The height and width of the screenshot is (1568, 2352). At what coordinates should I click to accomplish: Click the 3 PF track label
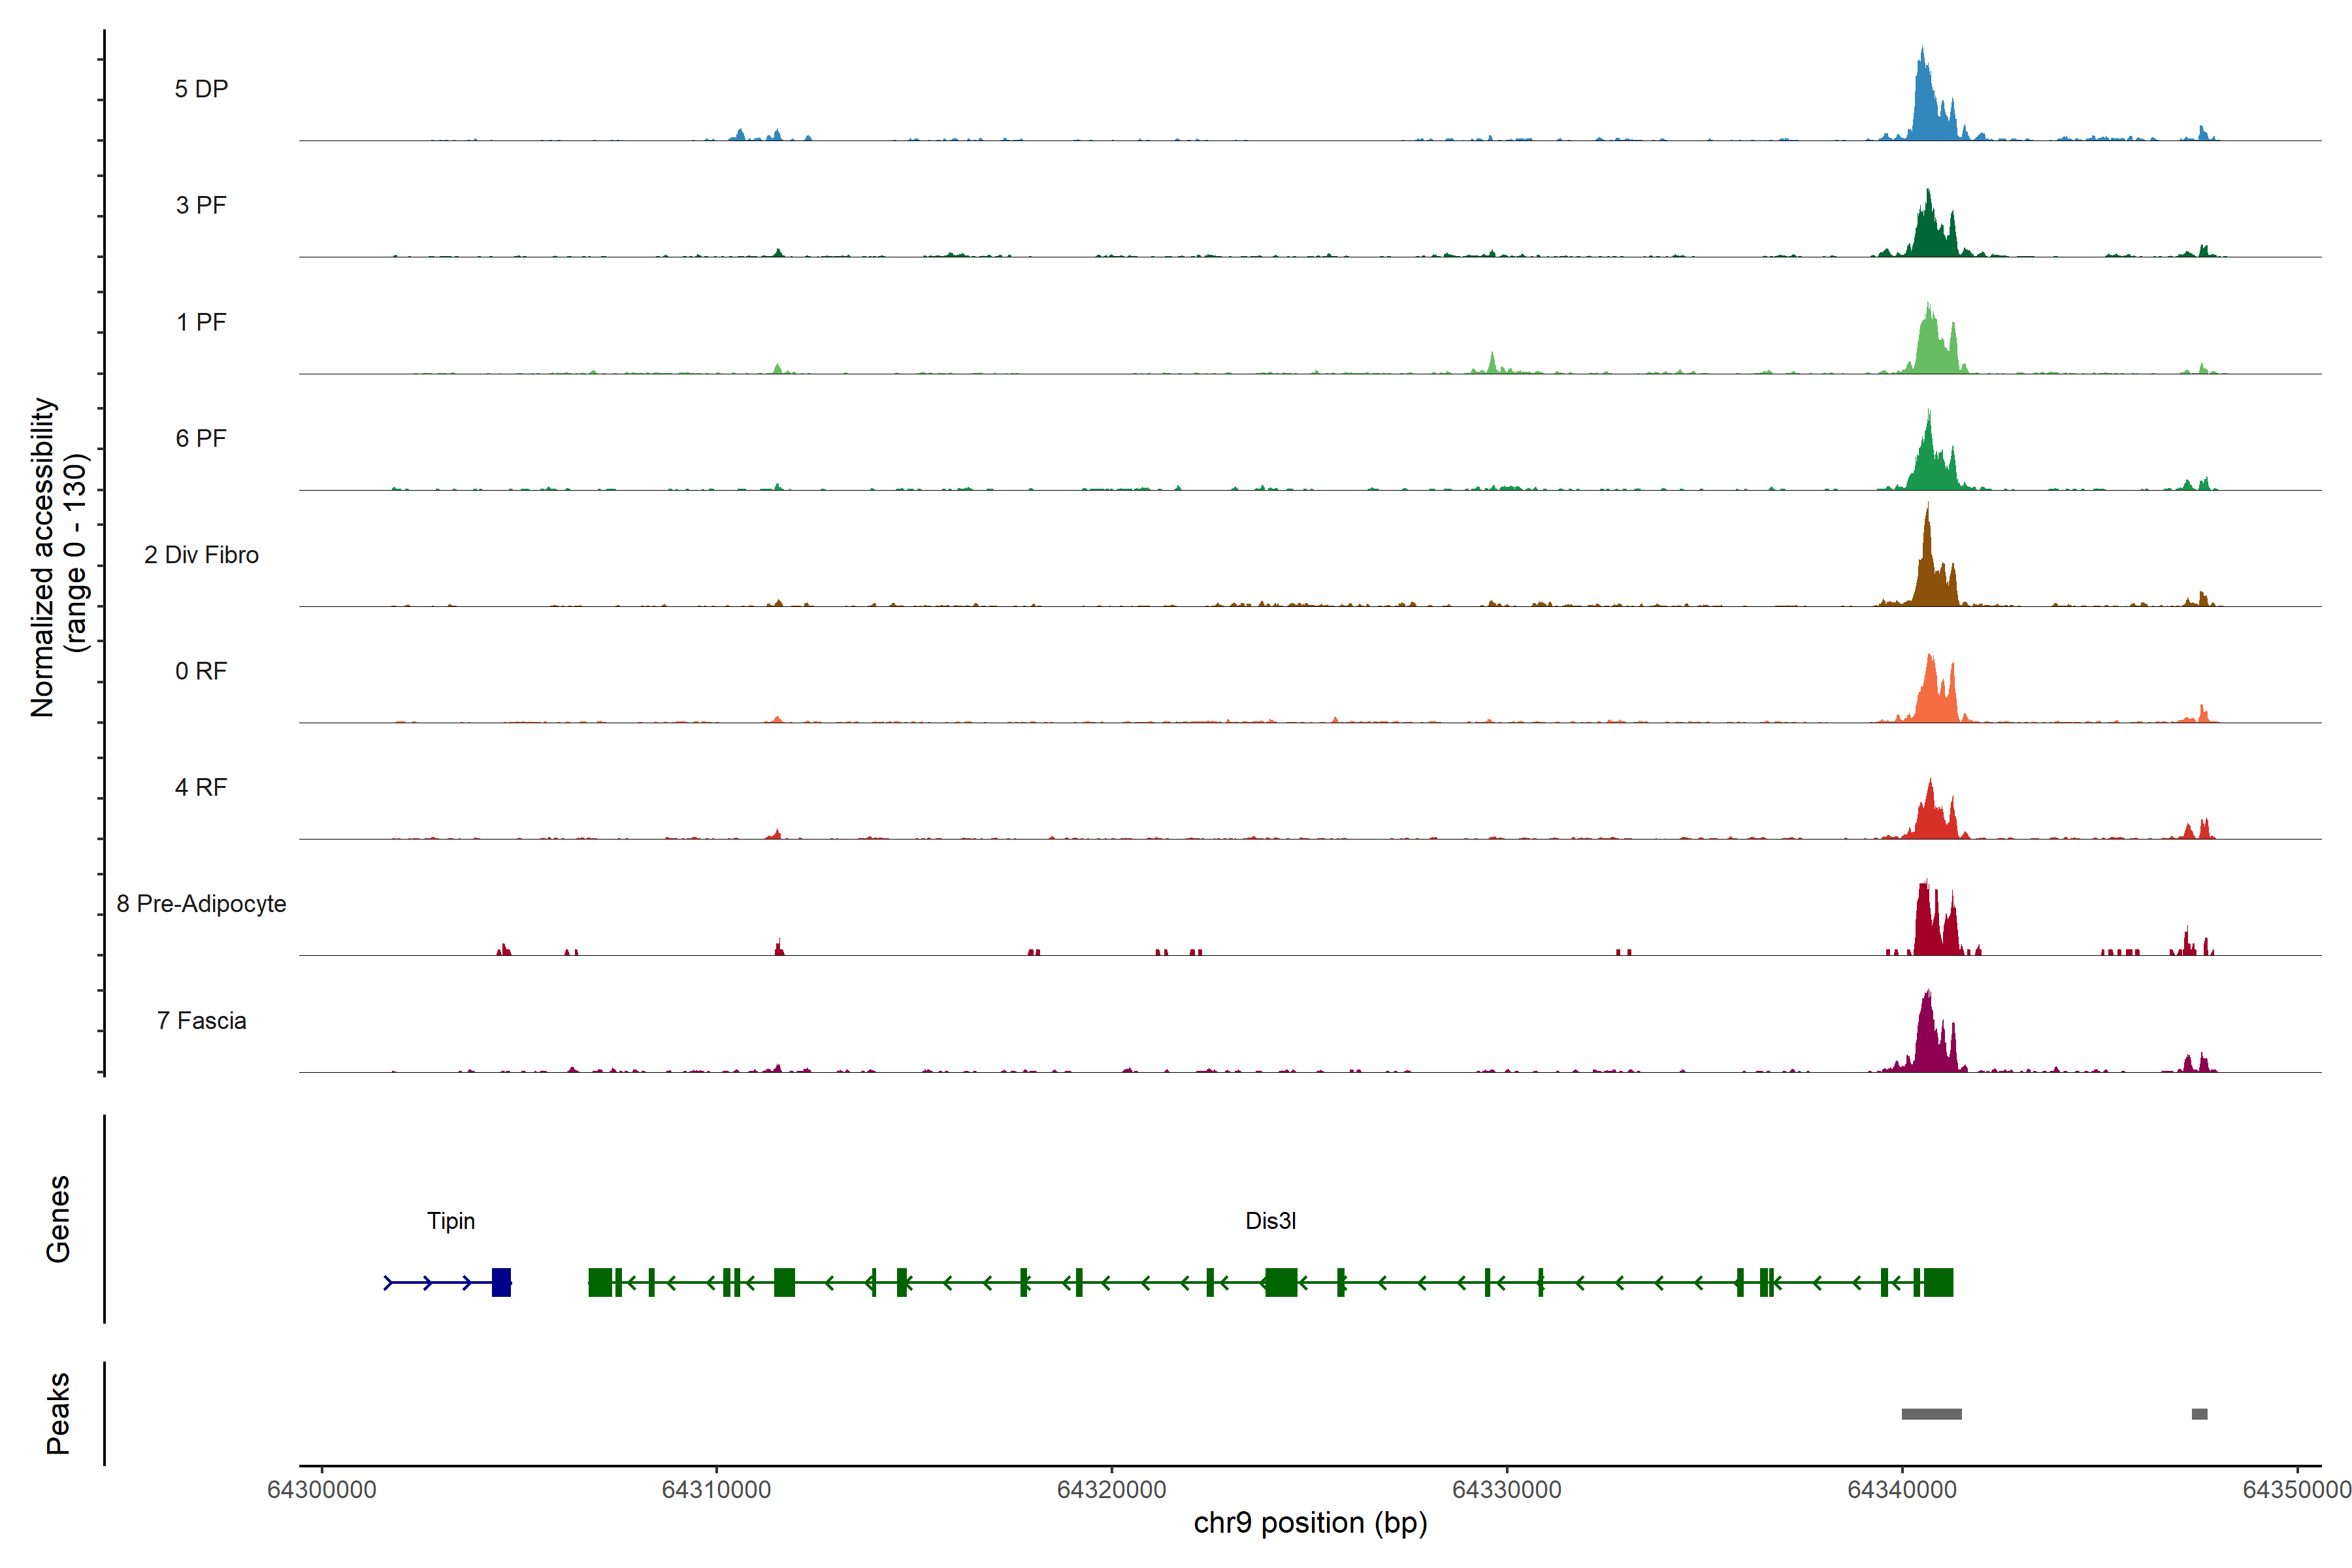point(201,205)
